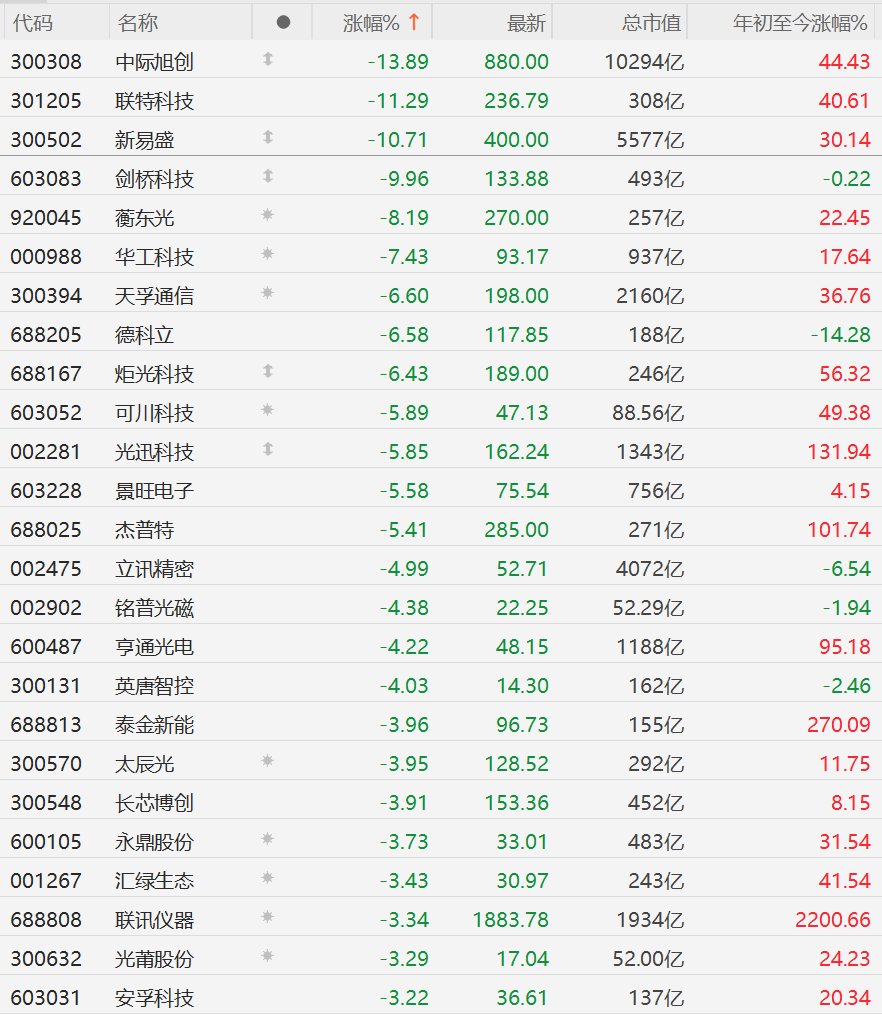Select stock name 亨通光电
Screen dimensions: 882x1014
pos(155,647)
